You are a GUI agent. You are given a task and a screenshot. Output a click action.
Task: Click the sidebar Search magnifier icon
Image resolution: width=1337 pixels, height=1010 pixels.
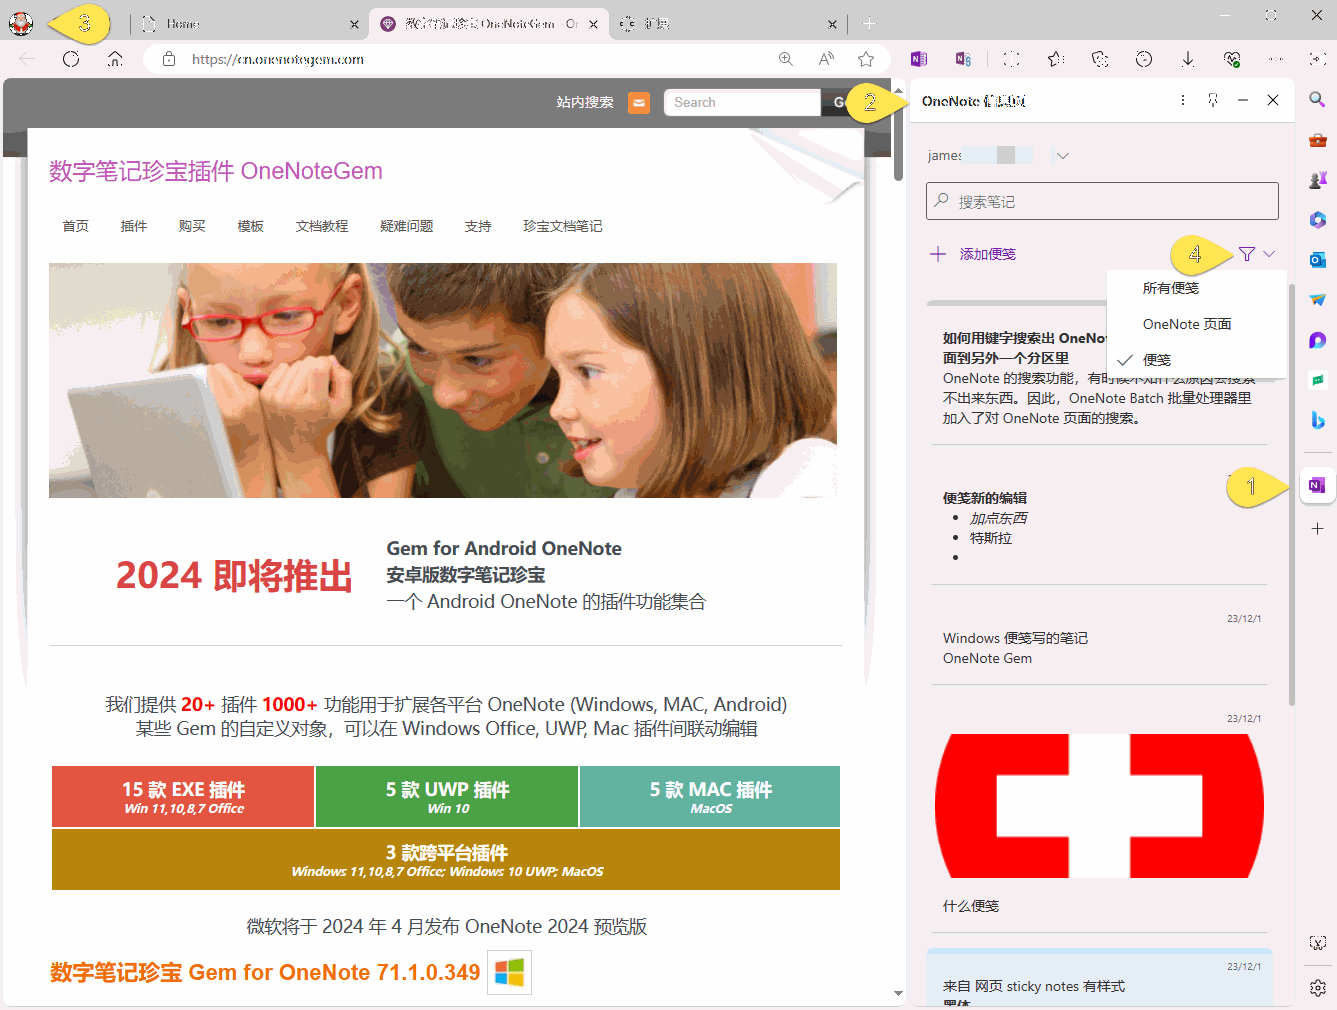tap(1317, 100)
